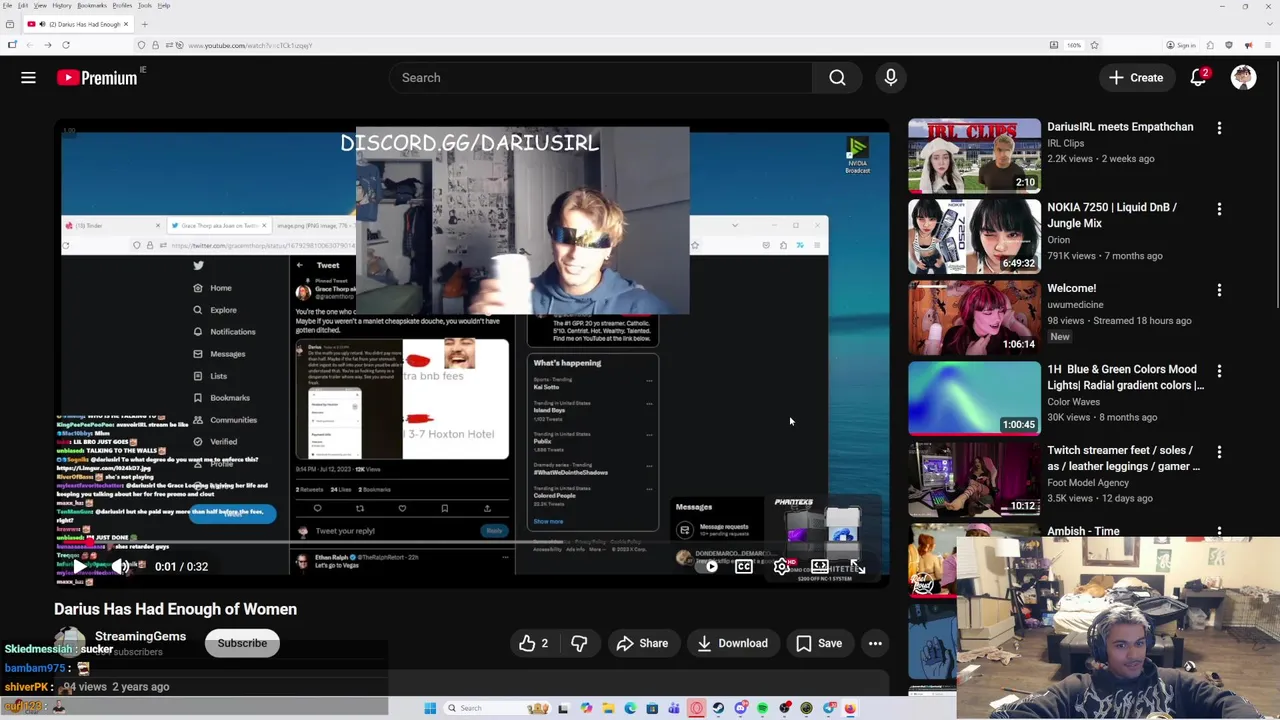Open a new browser tab
Screen dimensions: 1280x720
(x=144, y=24)
